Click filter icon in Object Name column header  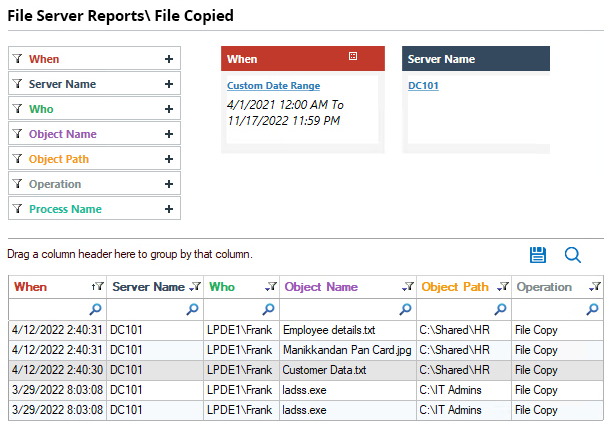[406, 287]
